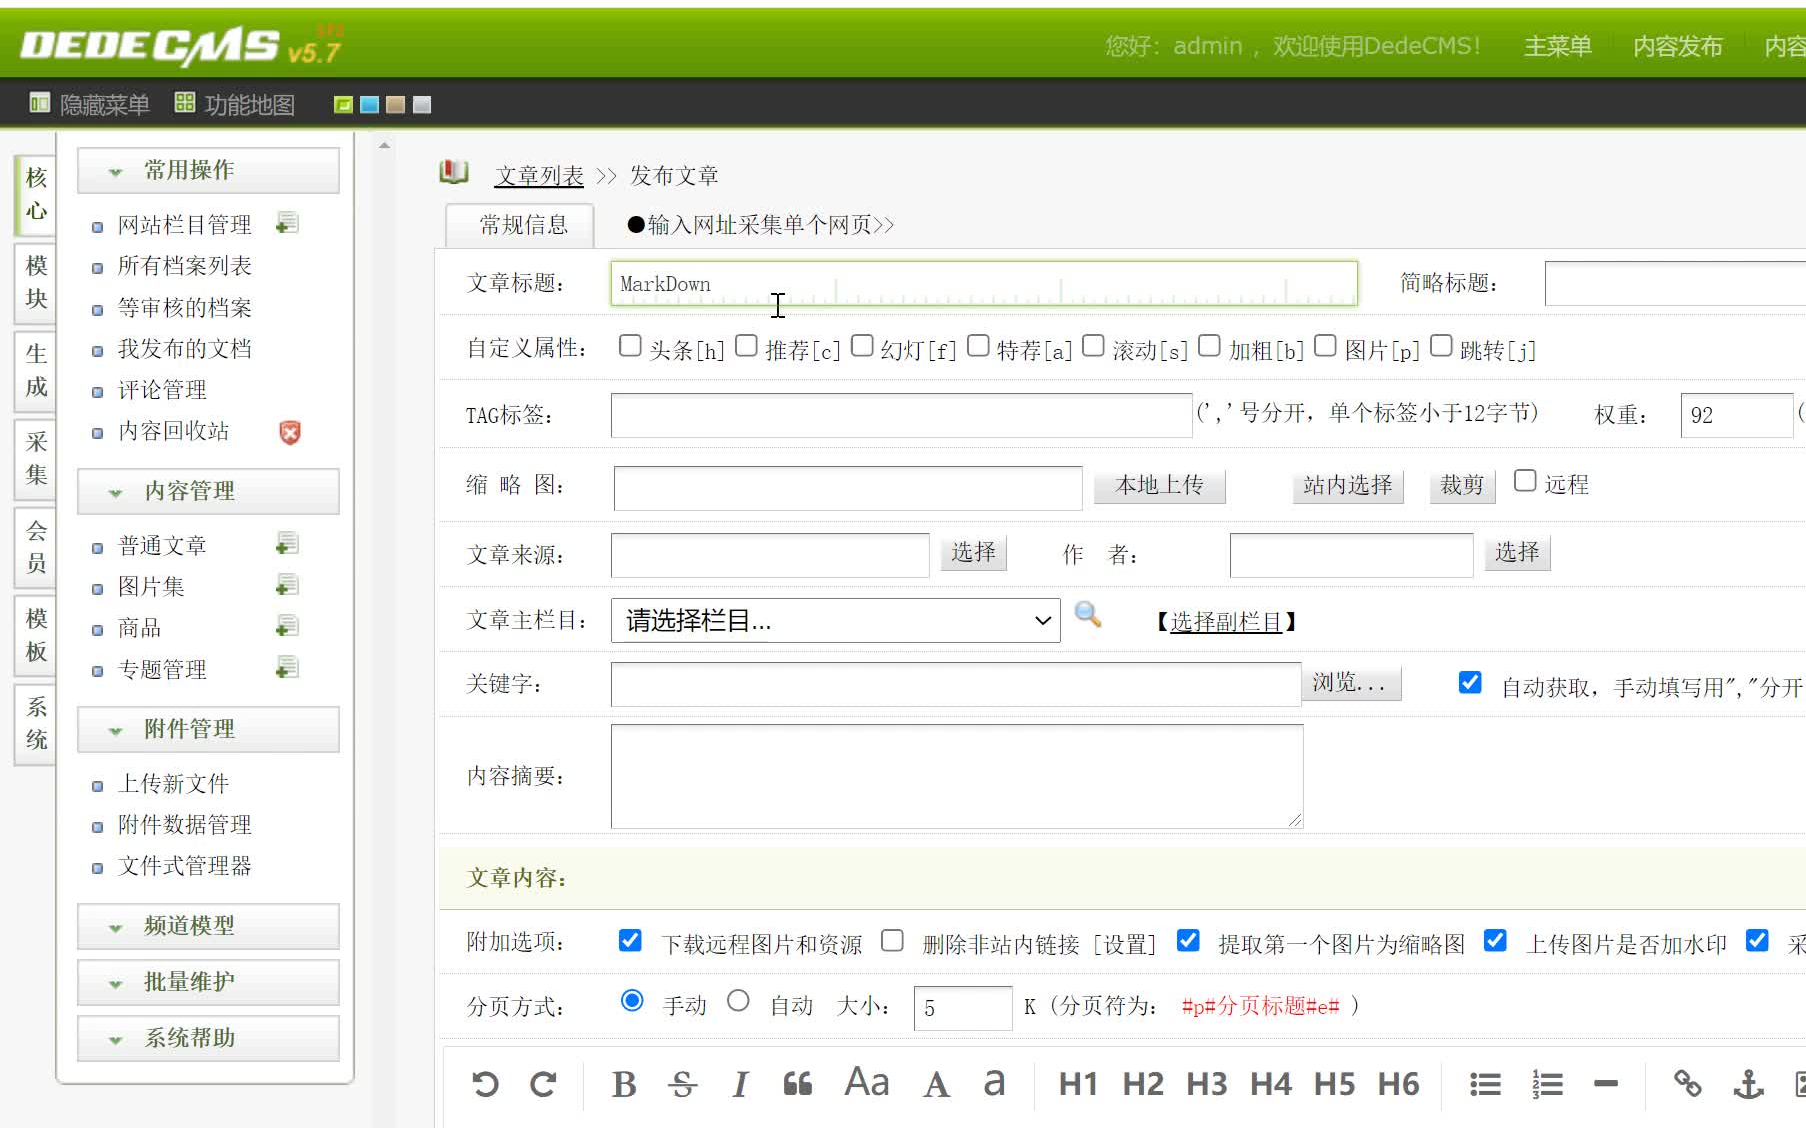Check the 图片[p] attribute box
The height and width of the screenshot is (1128, 1806).
[x=1326, y=346]
